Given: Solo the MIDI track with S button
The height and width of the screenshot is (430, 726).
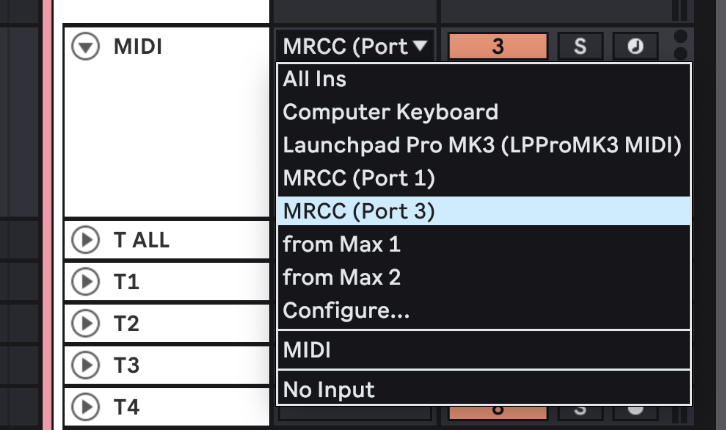Looking at the screenshot, I should [580, 46].
